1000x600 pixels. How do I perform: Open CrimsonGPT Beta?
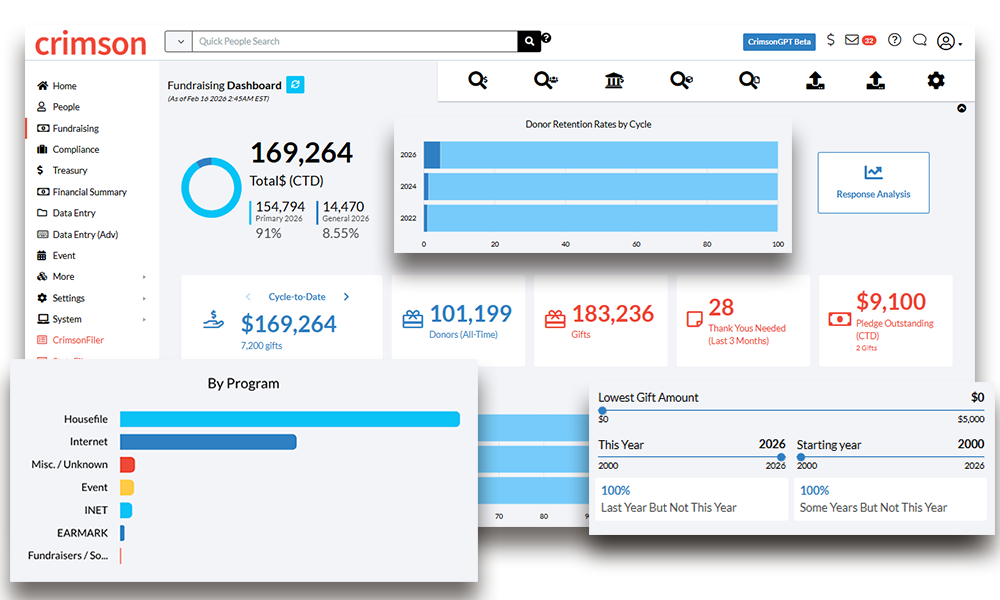(779, 41)
